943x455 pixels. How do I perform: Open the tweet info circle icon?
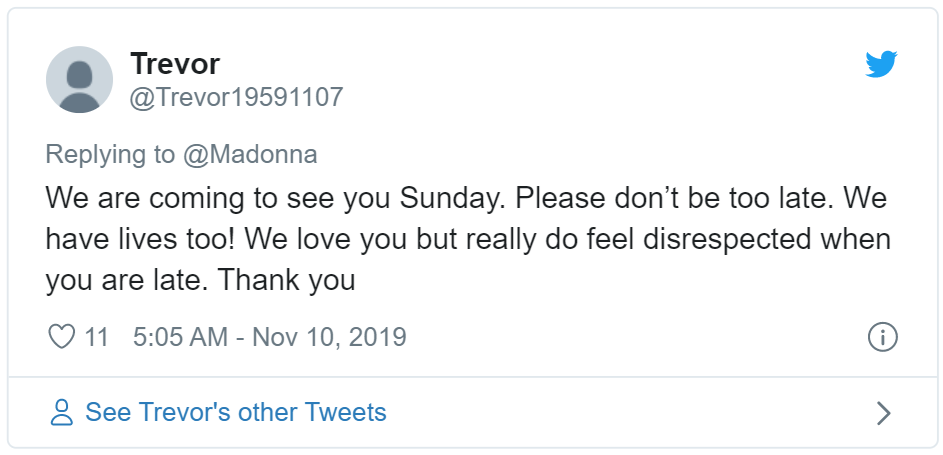pos(882,337)
